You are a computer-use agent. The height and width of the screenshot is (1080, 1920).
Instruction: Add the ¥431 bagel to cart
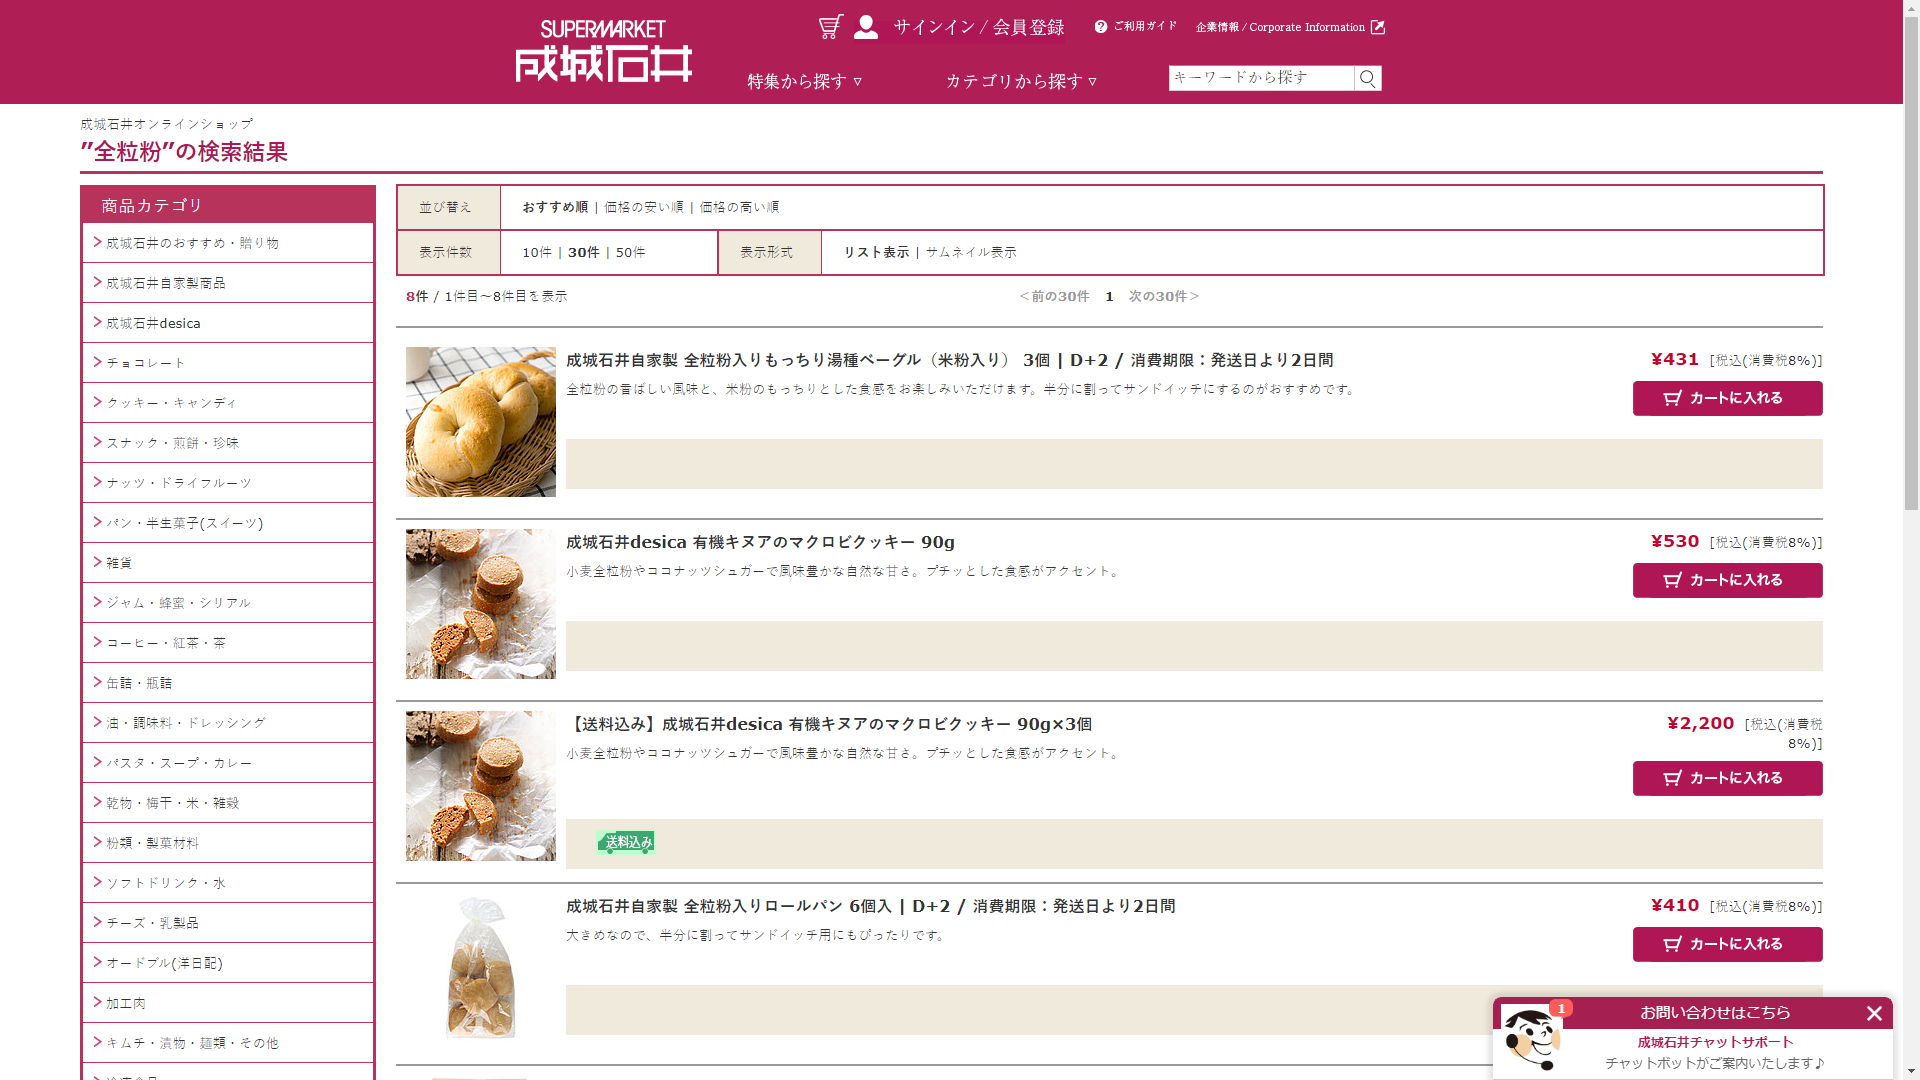(1727, 398)
